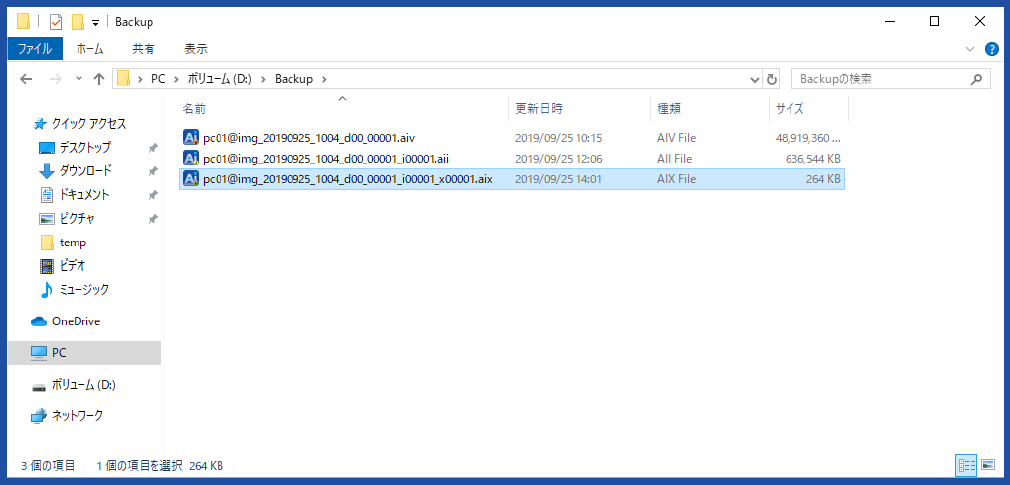Viewport: 1010px width, 485px height.
Task: Open the 表示 ribbon tab
Action: (196, 48)
